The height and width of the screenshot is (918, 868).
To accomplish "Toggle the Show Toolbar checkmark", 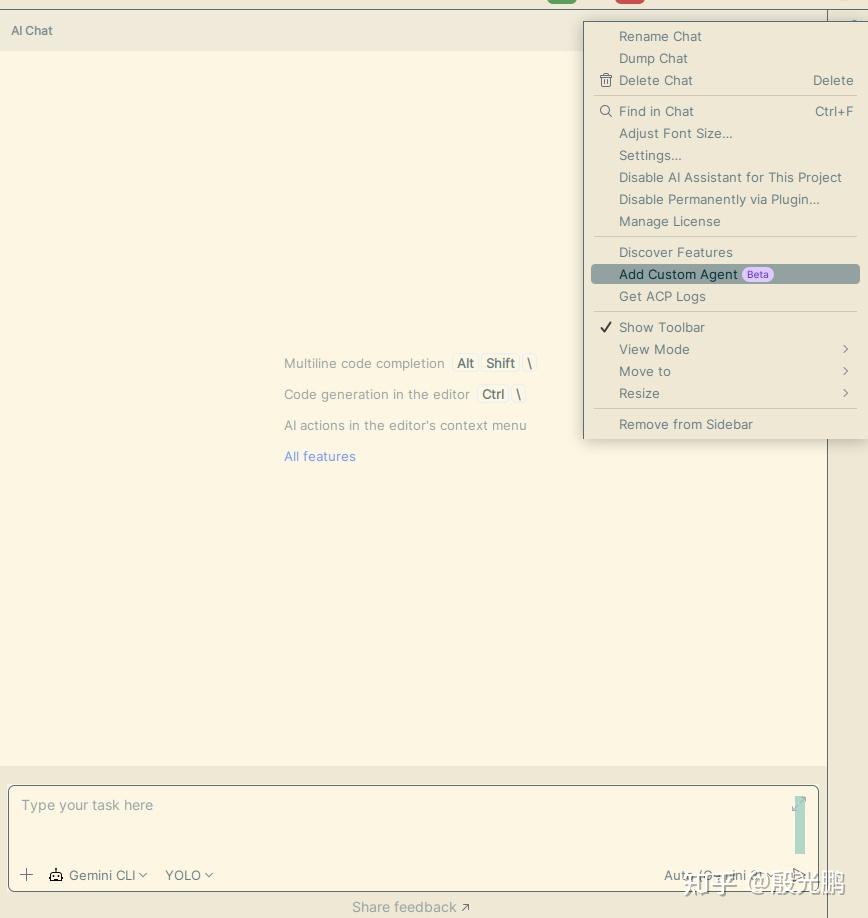I will (x=606, y=327).
